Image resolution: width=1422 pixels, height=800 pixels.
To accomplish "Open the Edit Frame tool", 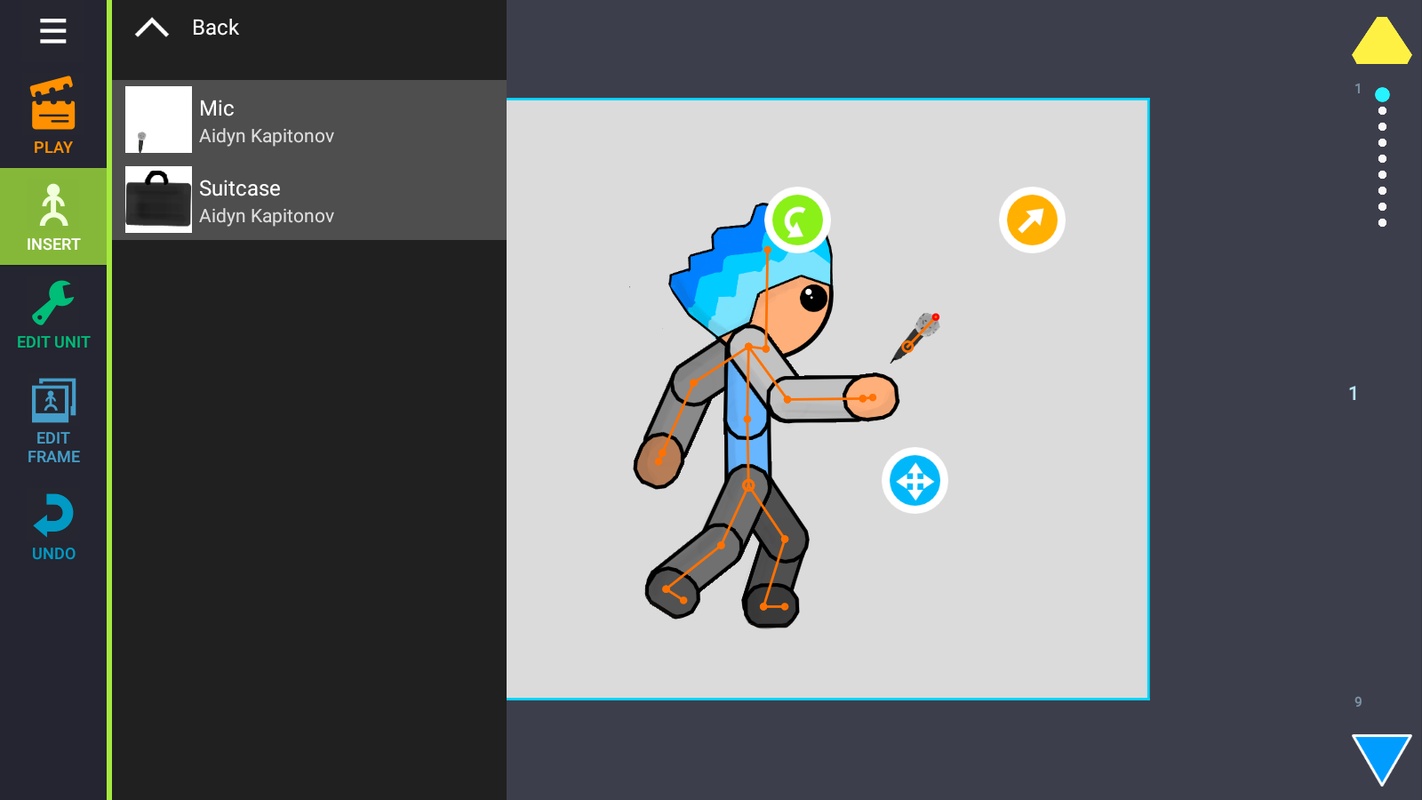I will click(x=53, y=420).
